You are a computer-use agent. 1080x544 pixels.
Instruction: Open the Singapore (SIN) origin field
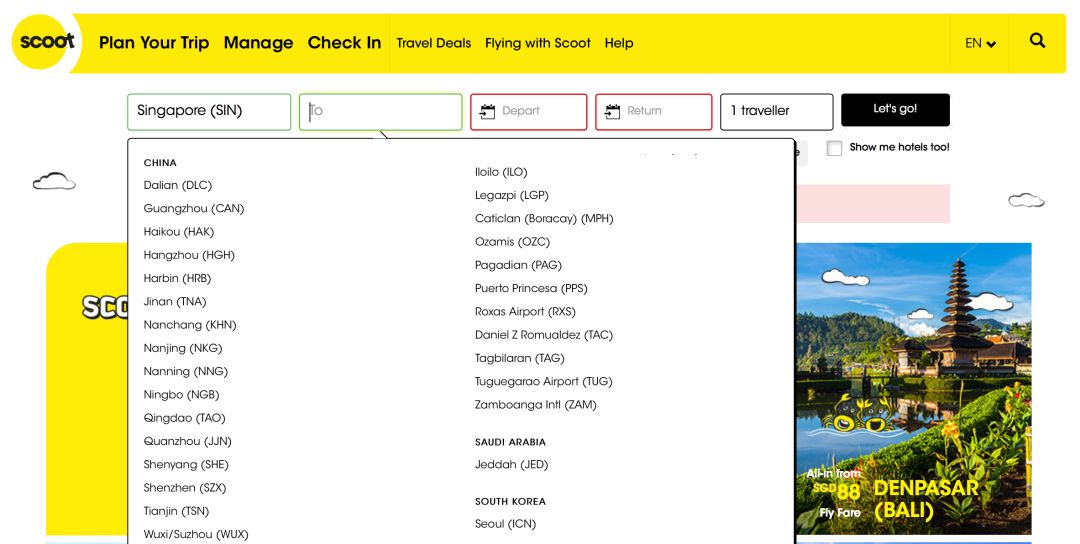pos(208,111)
